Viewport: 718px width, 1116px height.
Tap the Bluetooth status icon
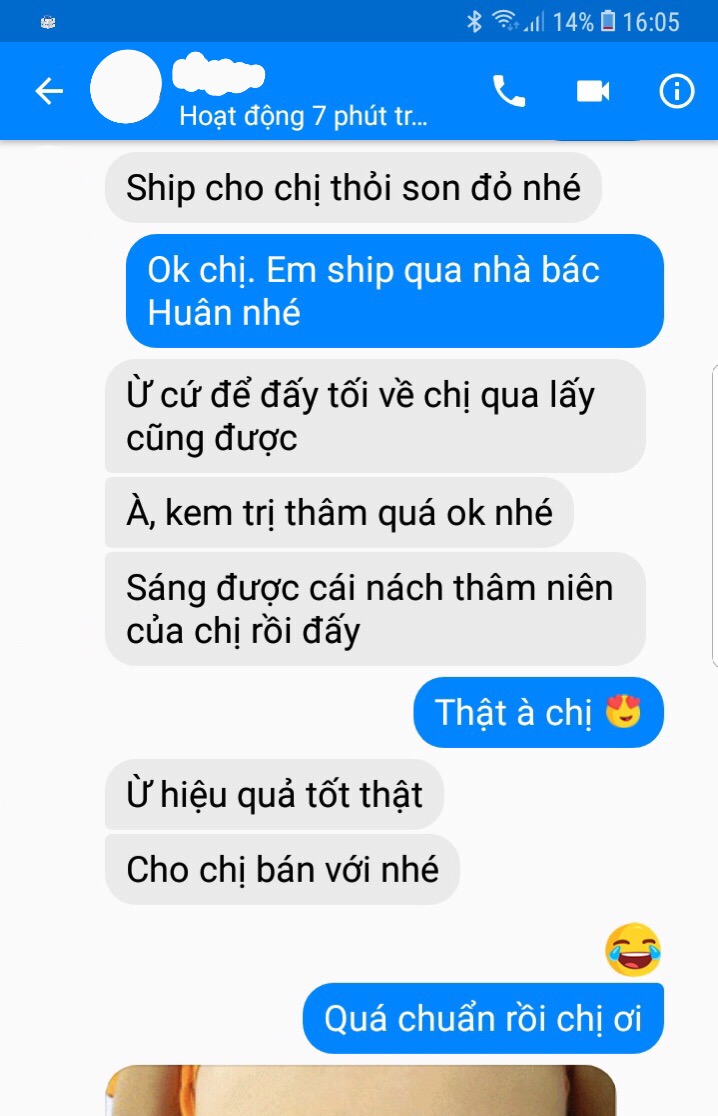point(474,21)
